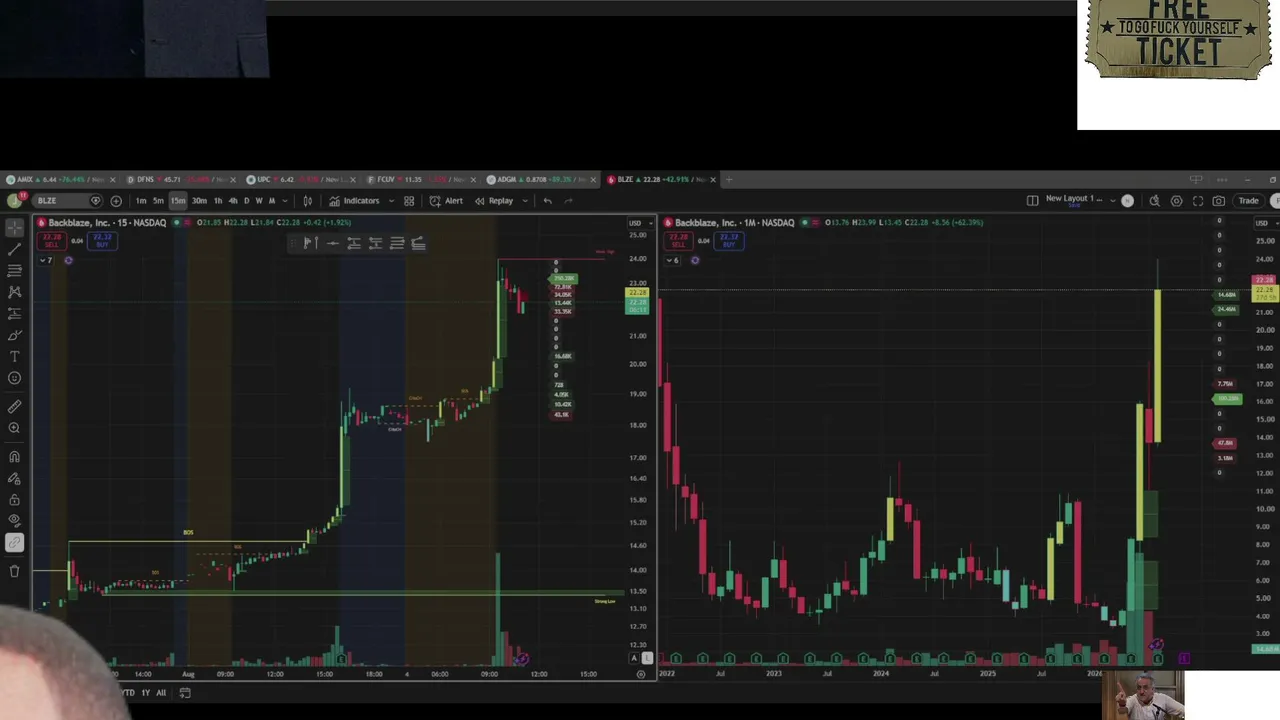This screenshot has height=720, width=1280.
Task: Hide all drawings with the eye icon
Action: (14, 520)
